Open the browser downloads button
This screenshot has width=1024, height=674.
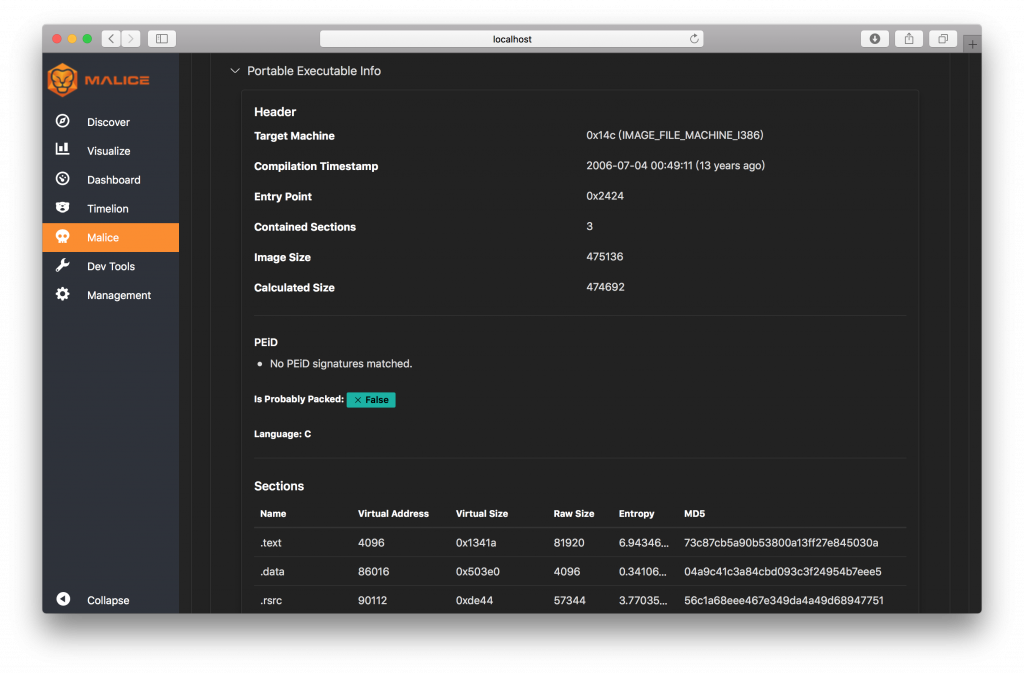(874, 39)
